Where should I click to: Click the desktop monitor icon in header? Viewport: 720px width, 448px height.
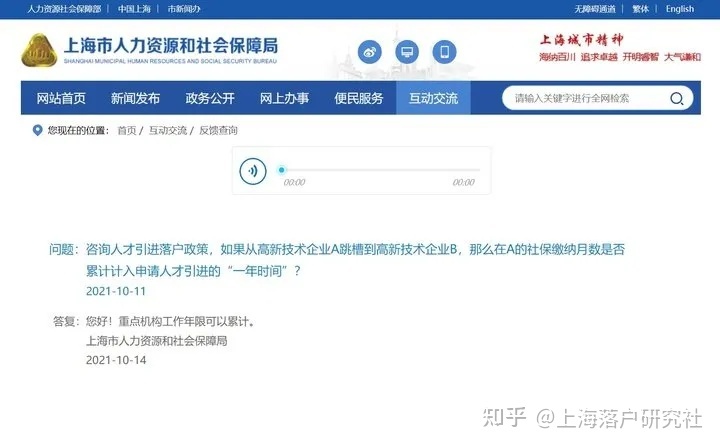pyautogui.click(x=407, y=52)
